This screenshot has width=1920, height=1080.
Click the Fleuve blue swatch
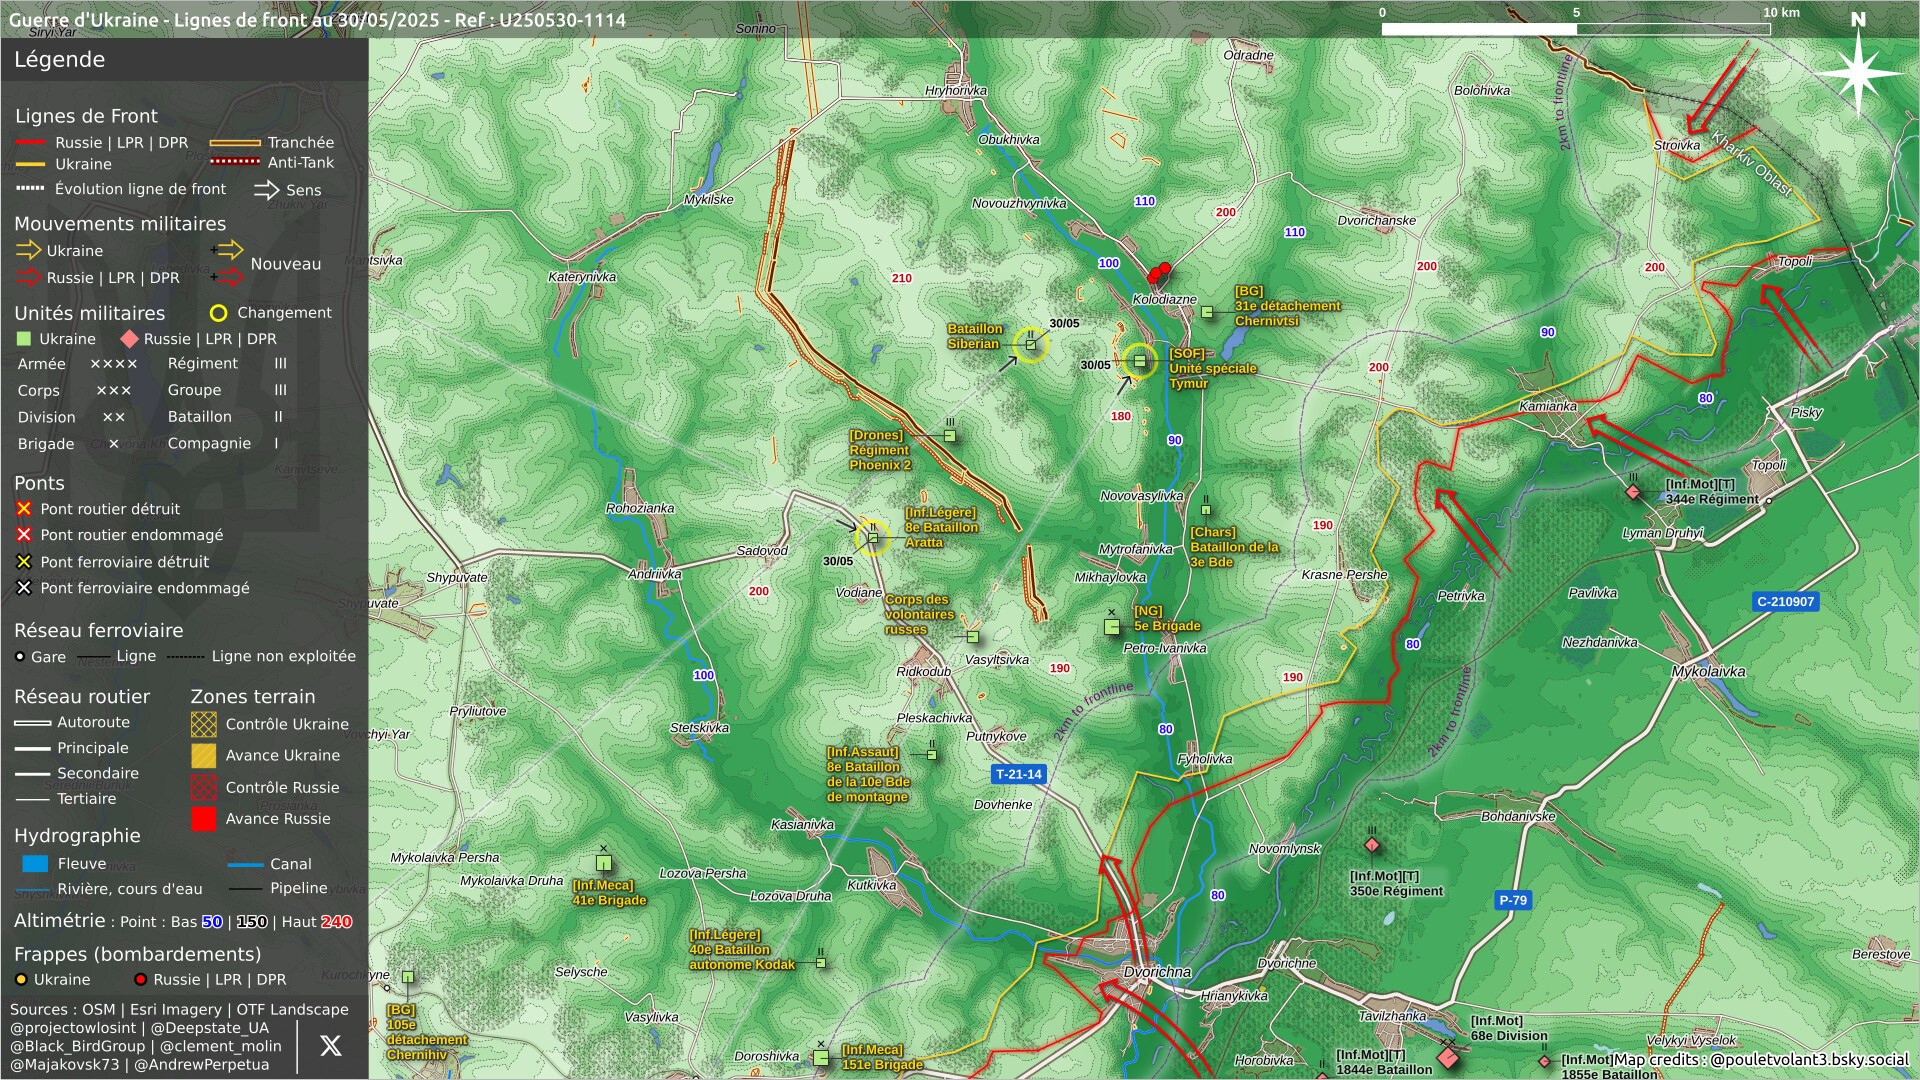coord(35,864)
